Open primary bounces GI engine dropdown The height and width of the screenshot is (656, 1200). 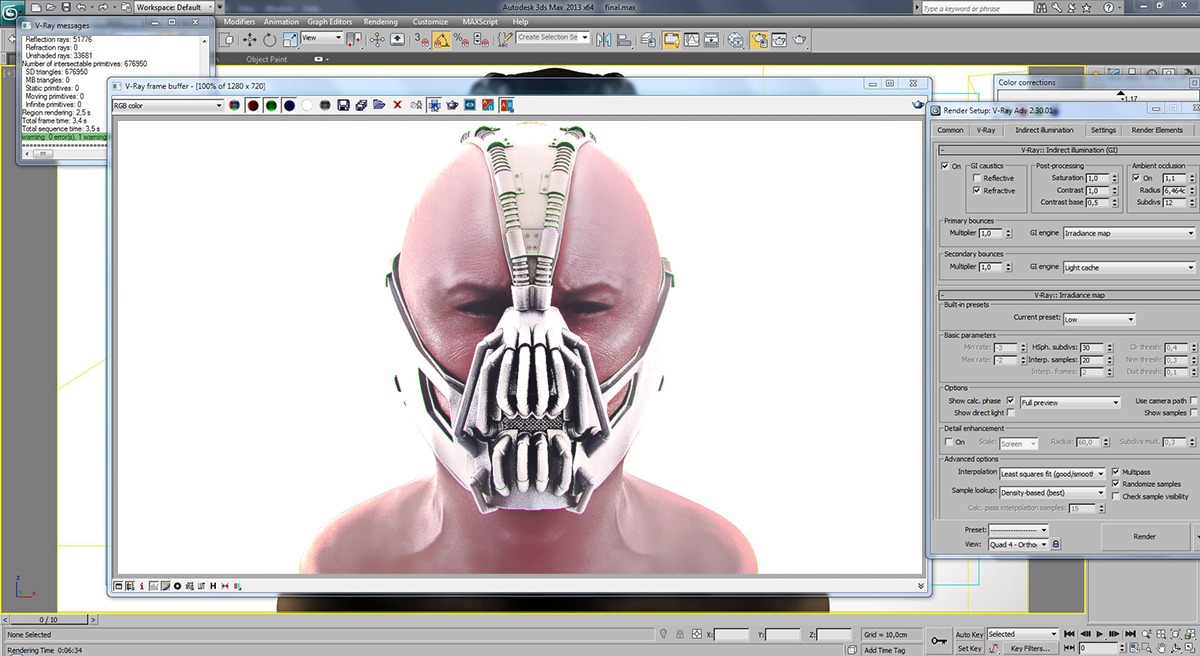[1128, 233]
